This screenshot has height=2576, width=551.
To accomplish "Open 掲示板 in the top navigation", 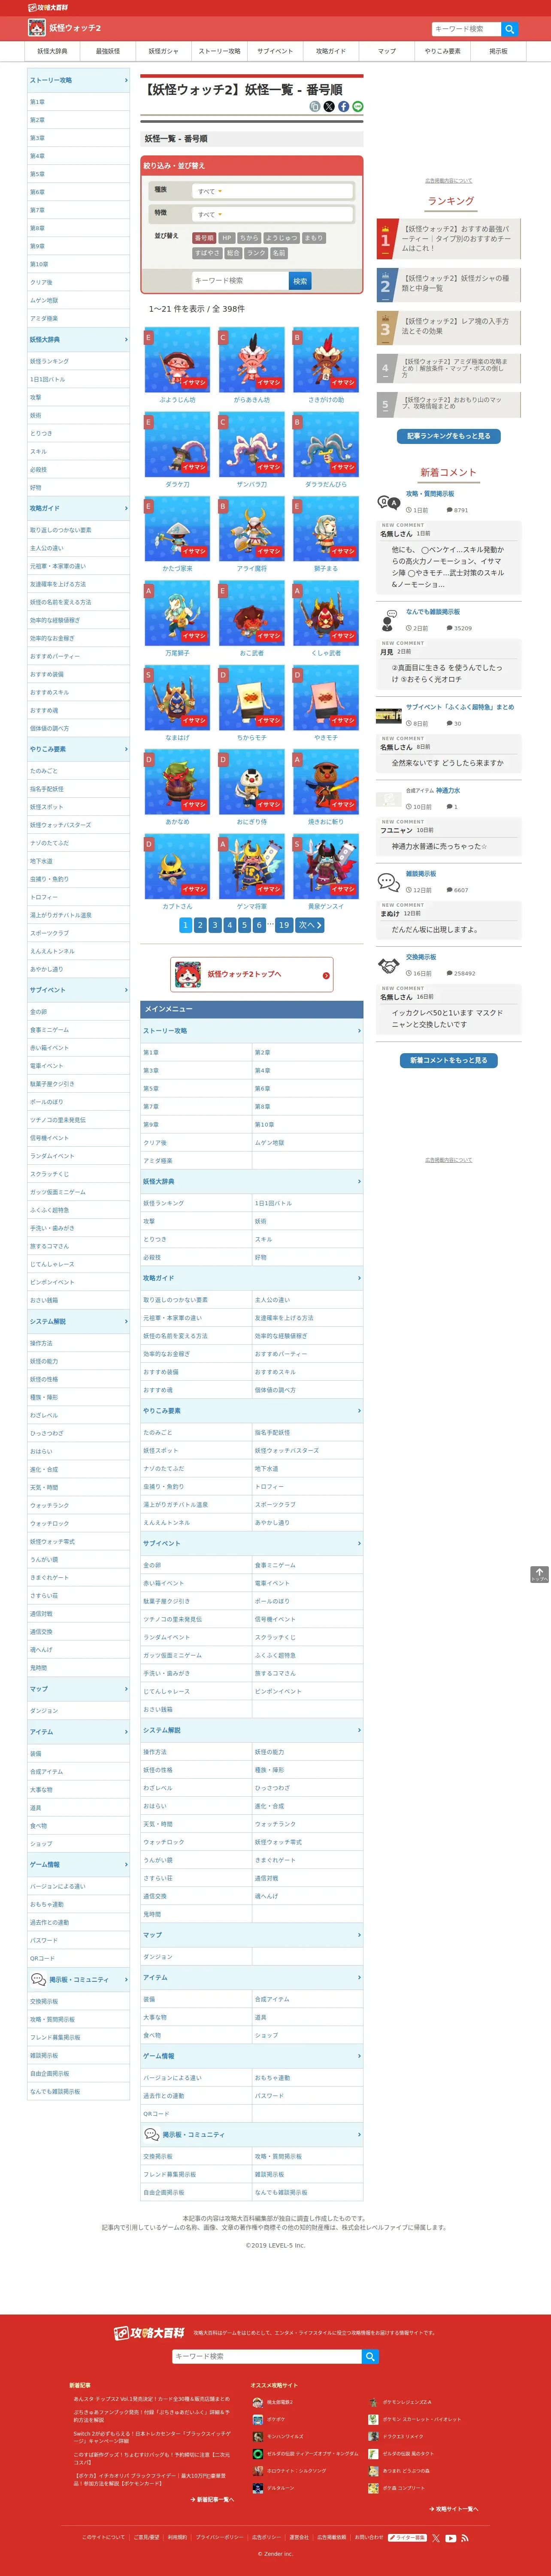I will [x=498, y=51].
